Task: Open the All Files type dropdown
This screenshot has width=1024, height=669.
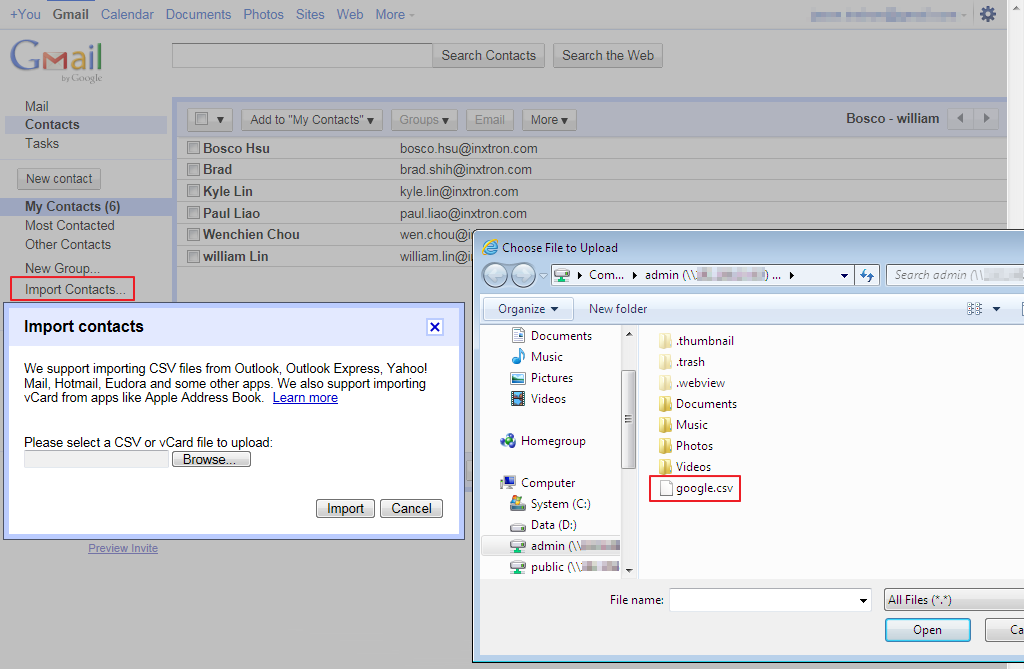Action: (x=950, y=600)
